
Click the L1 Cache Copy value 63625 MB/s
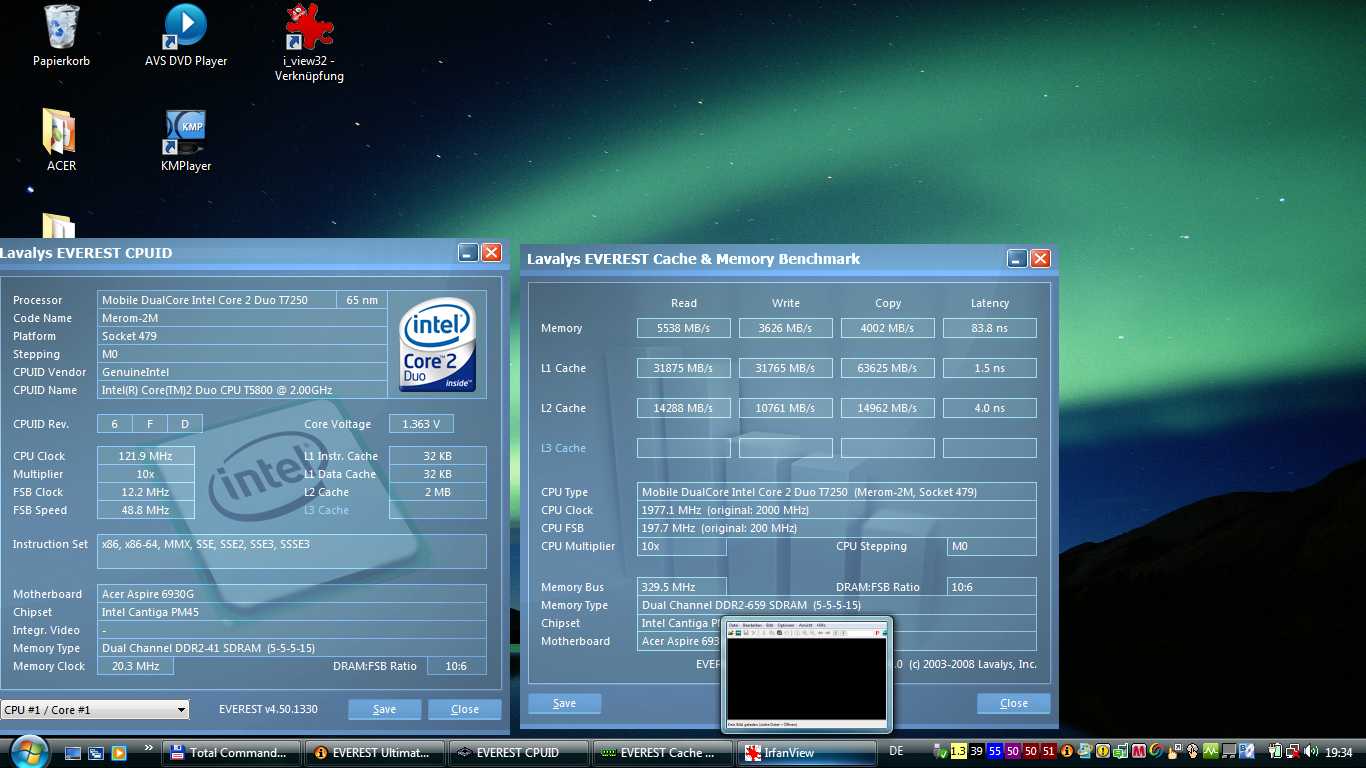click(888, 368)
